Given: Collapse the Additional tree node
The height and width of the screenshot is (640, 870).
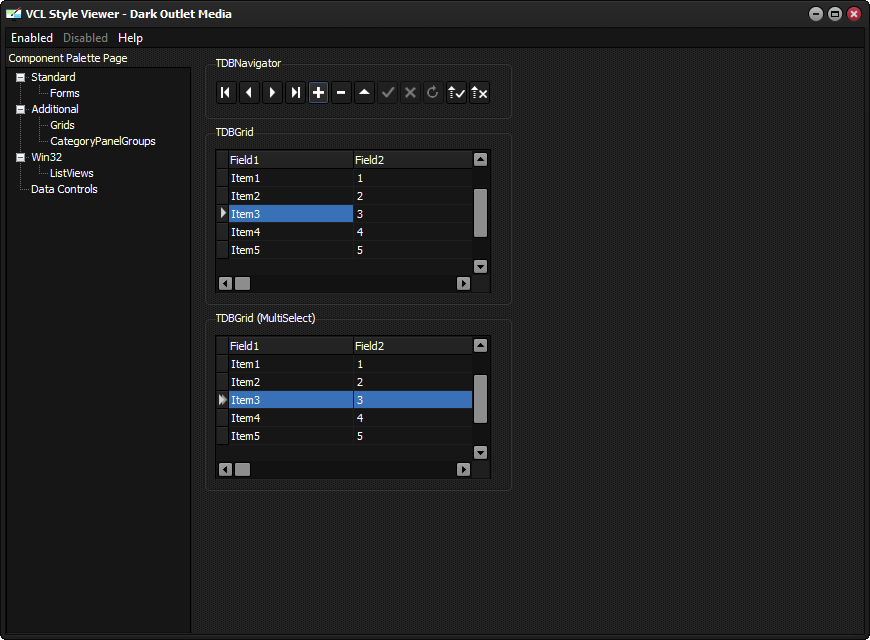Looking at the screenshot, I should pyautogui.click(x=21, y=109).
